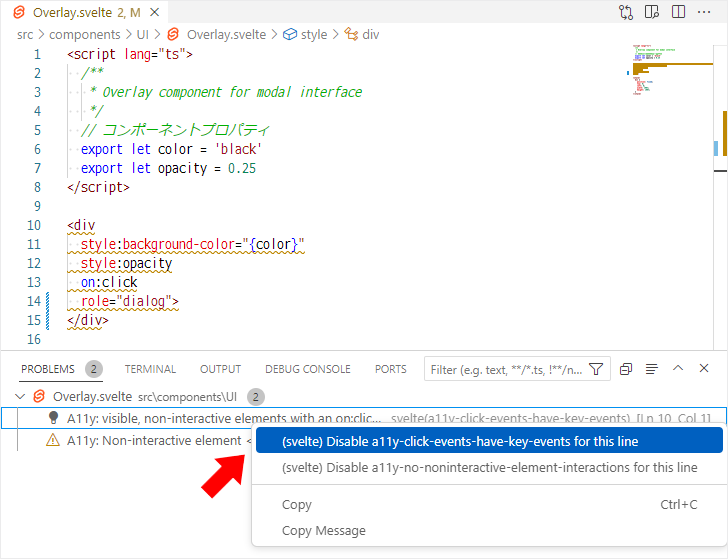This screenshot has width=728, height=559.
Task: Switch to the PROBLEMS panel tab
Action: (48, 369)
